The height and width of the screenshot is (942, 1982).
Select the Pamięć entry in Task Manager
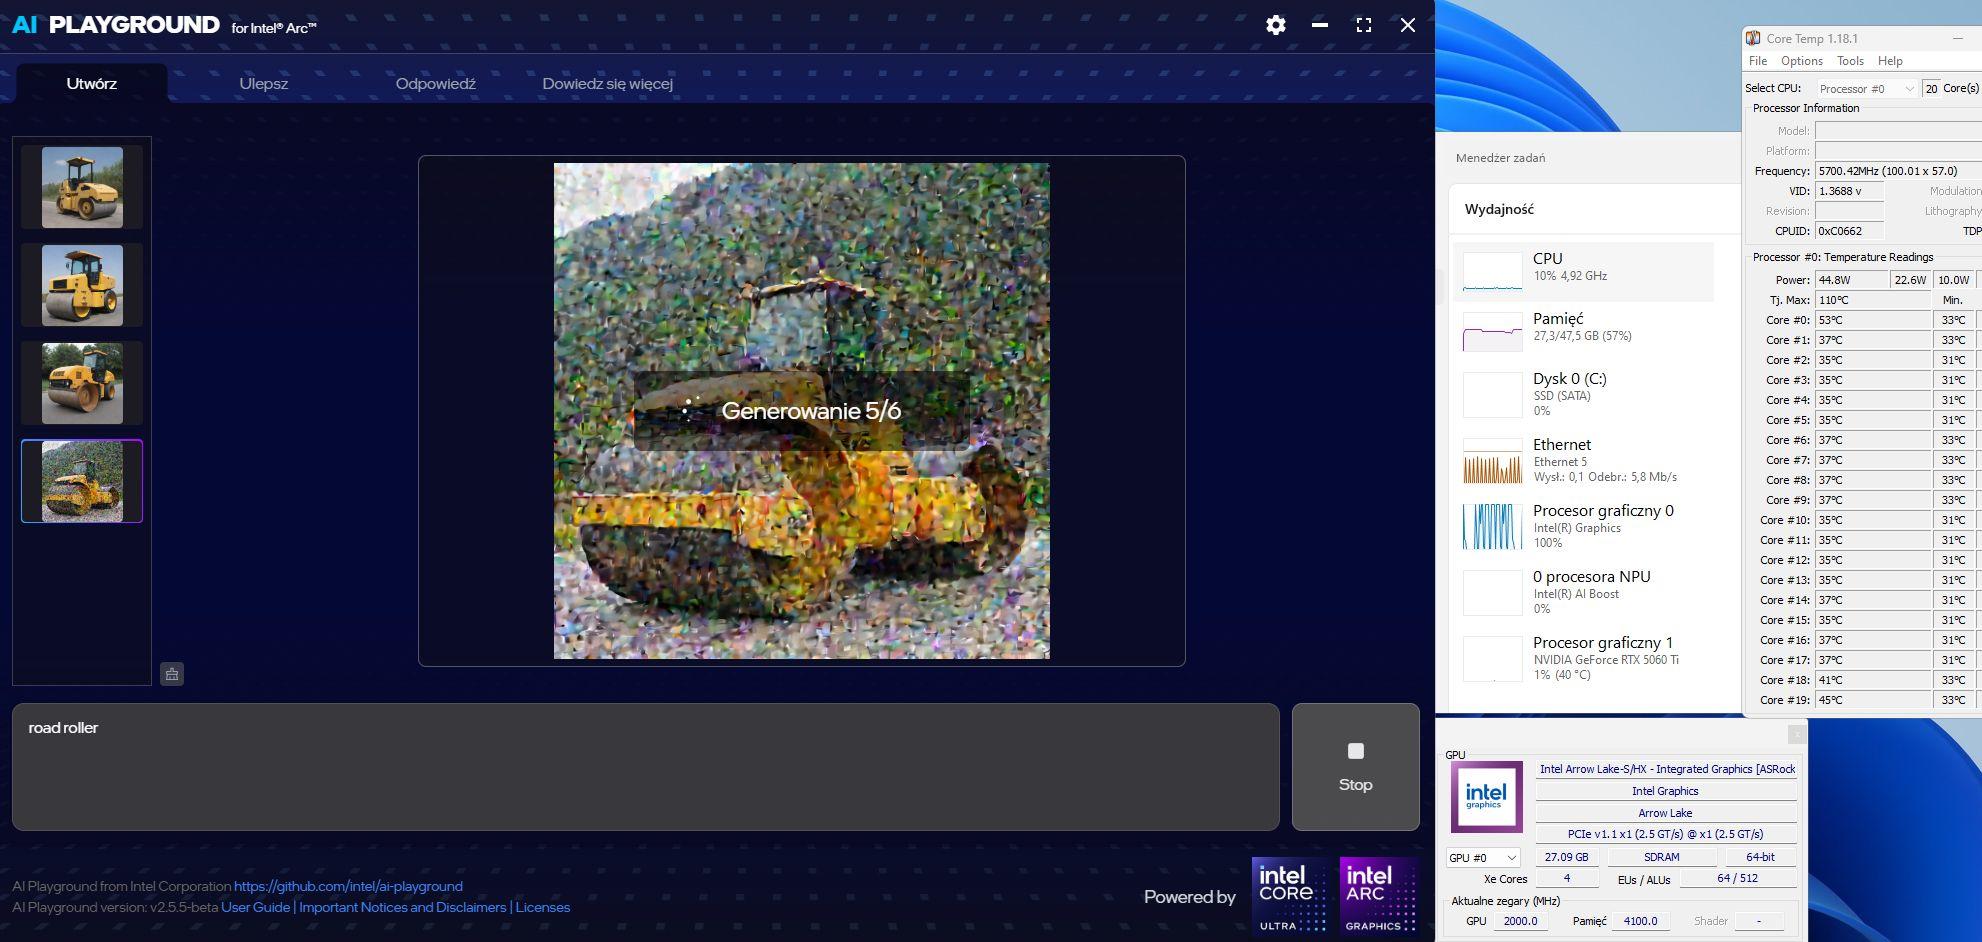[x=1583, y=332]
